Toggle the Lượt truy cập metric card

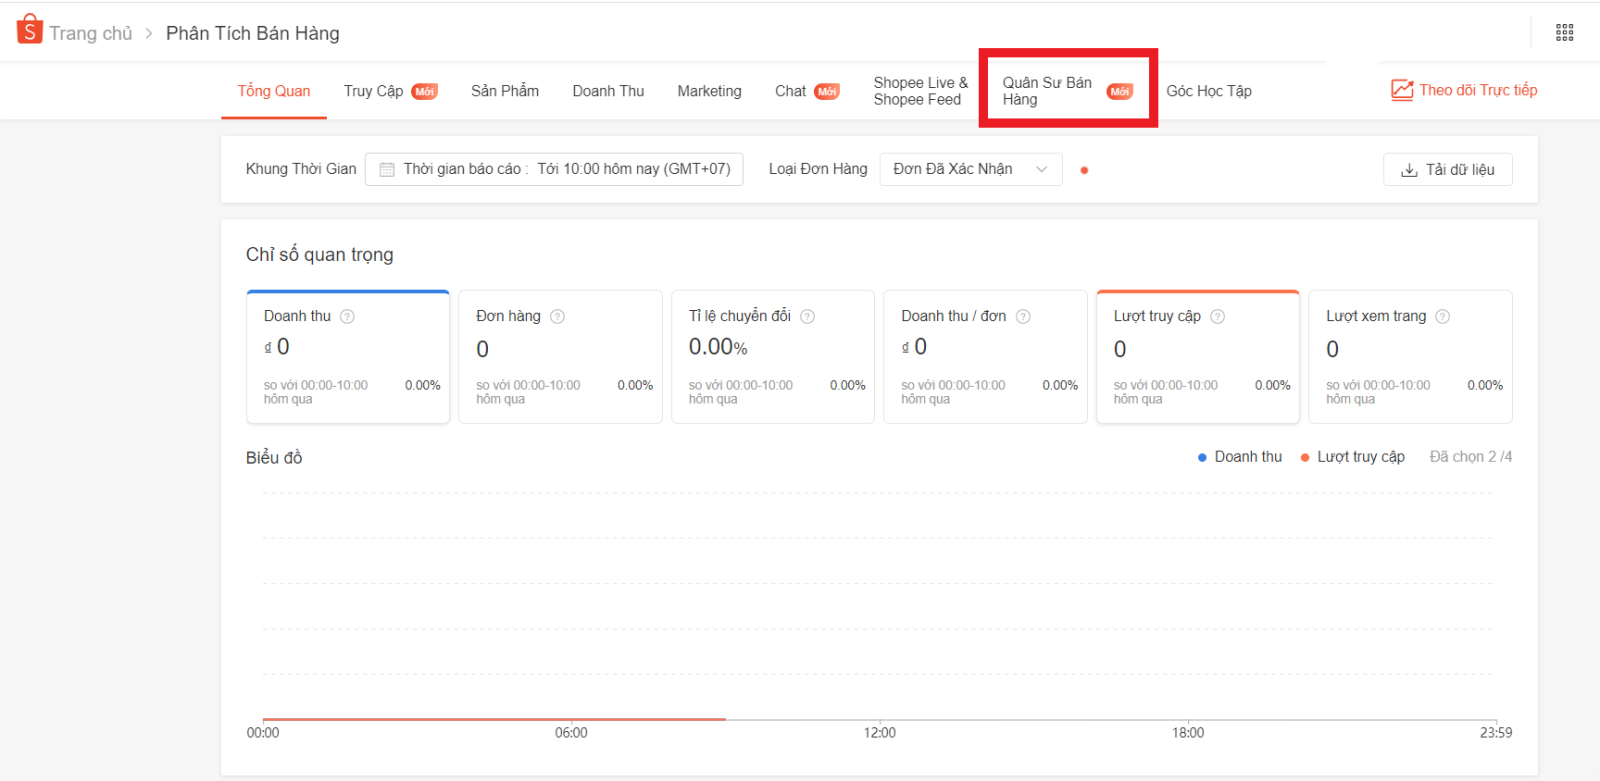[1197, 357]
